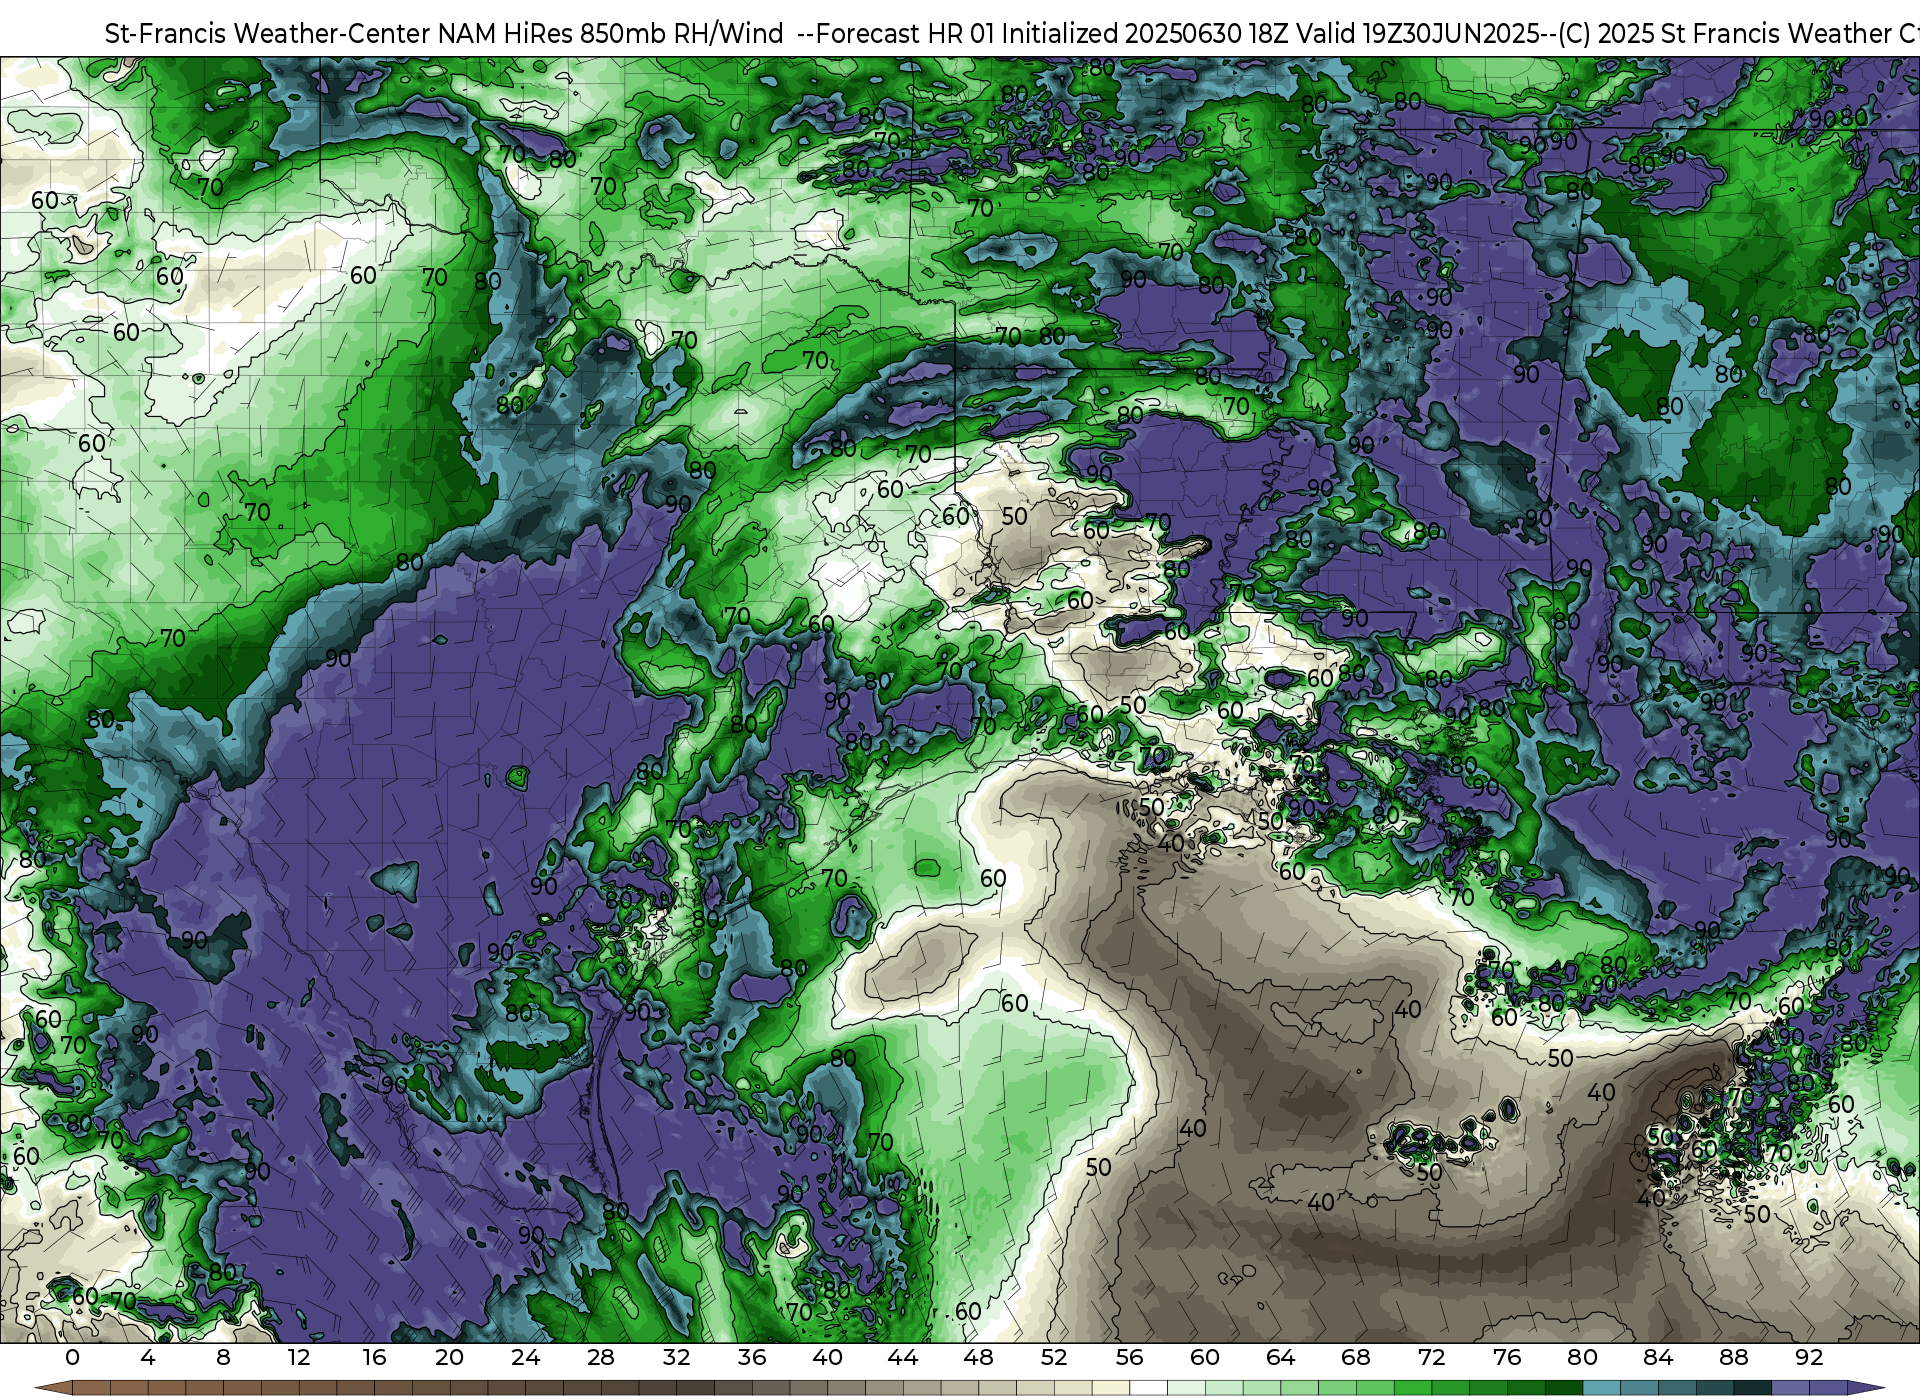
Task: Pick the teal colorbar segment right of 80
Action: click(1601, 1388)
